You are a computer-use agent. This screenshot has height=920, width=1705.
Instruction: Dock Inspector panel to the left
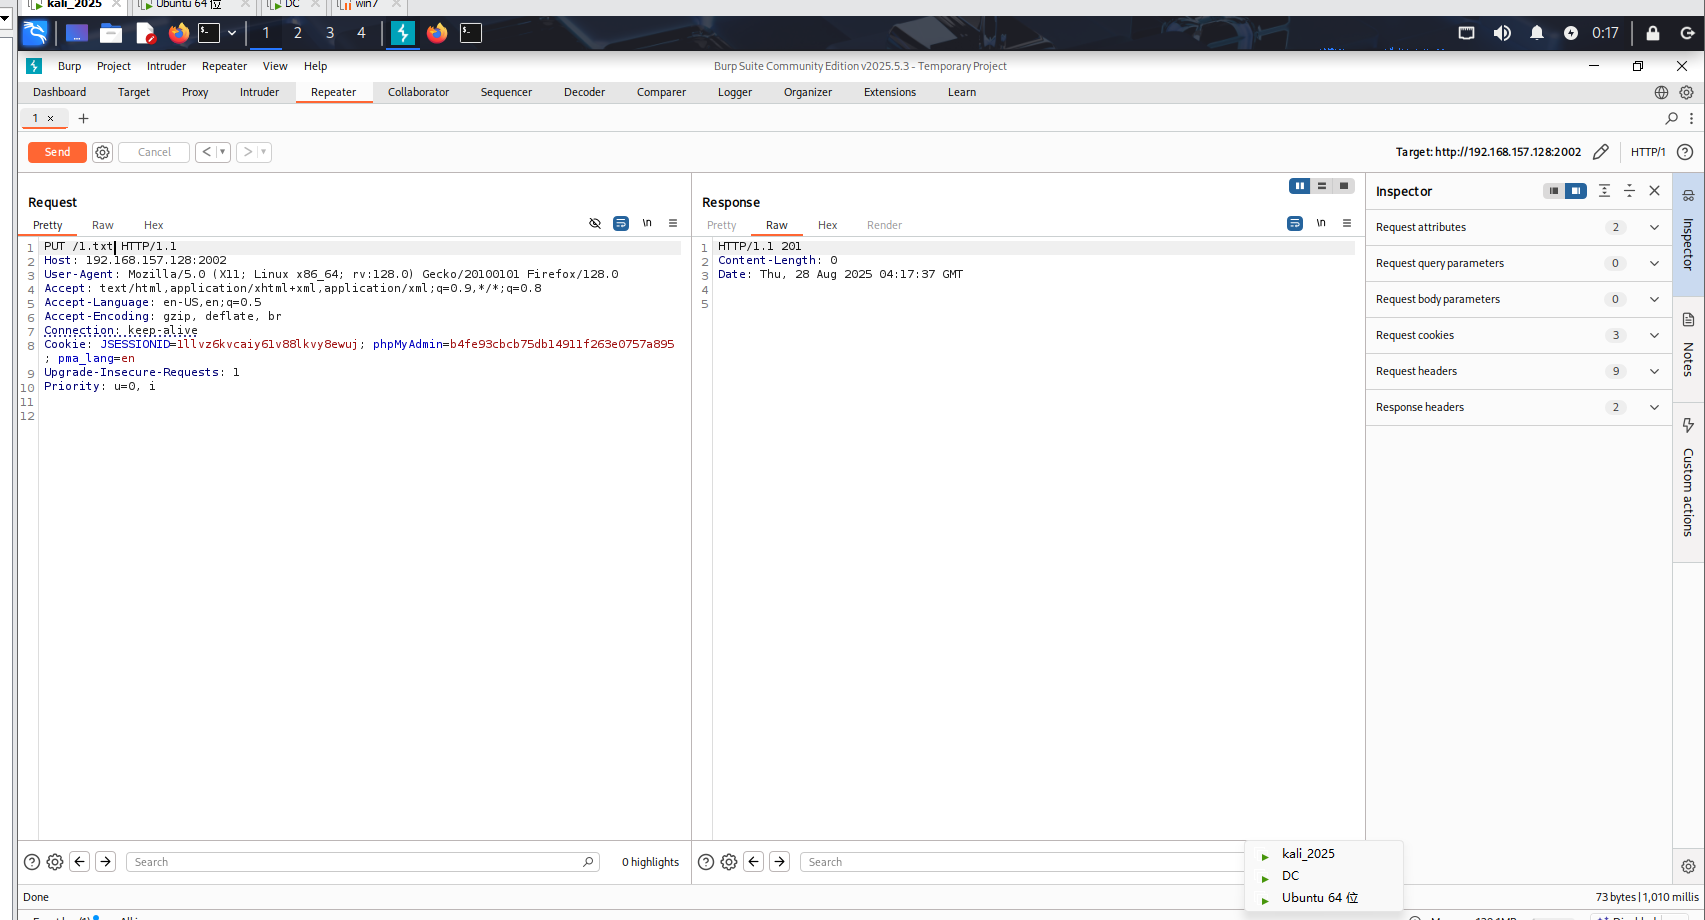pyautogui.click(x=1554, y=191)
